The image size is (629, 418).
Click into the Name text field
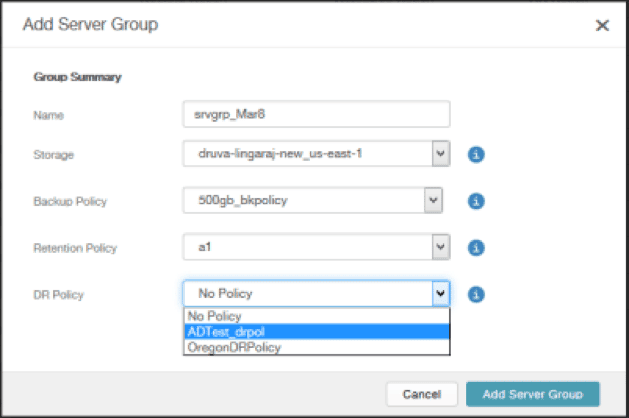(316, 113)
